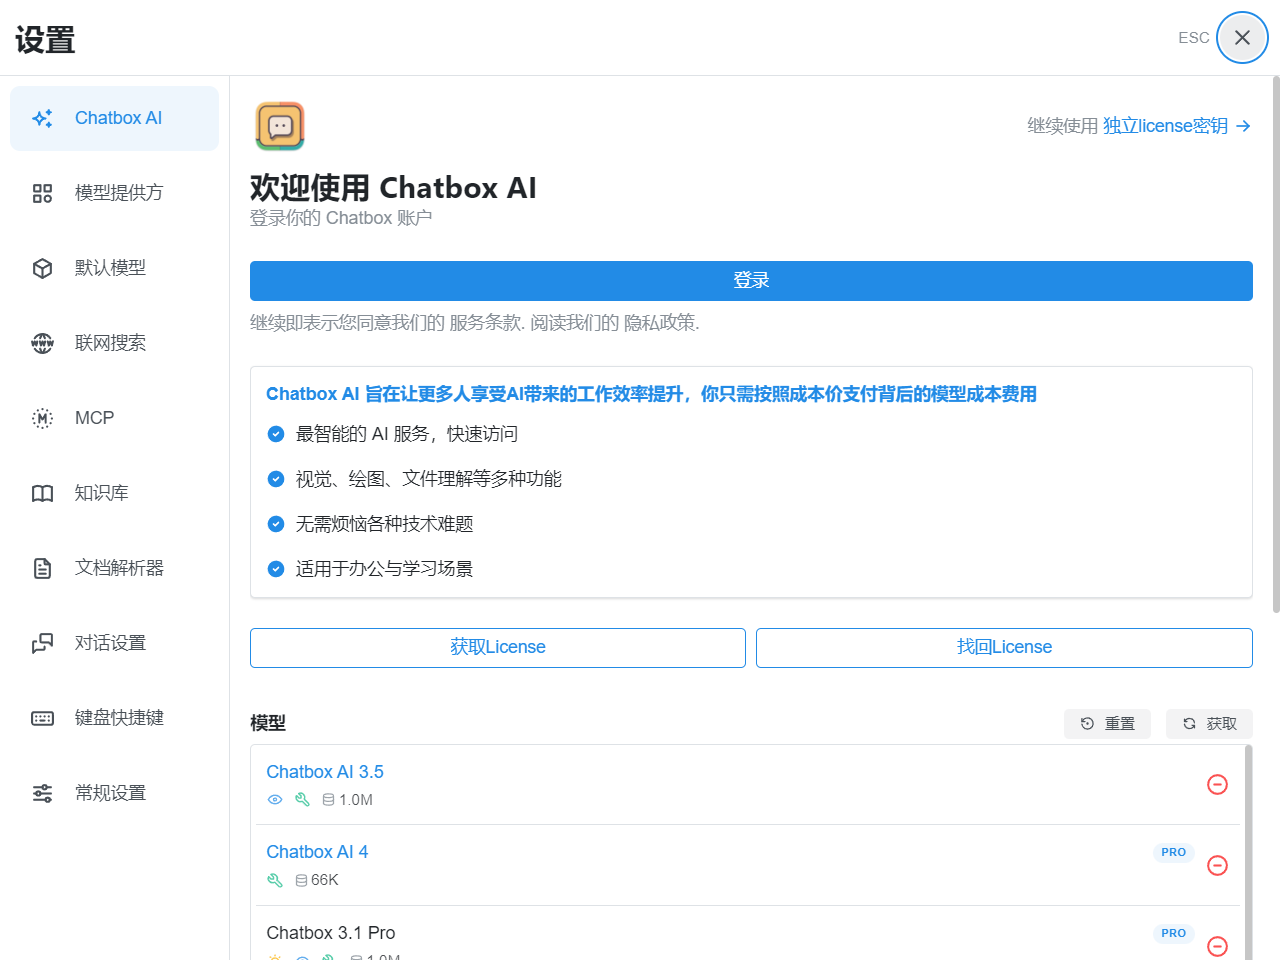
Task: Click the wrench tool icon under Chatbox AI 3.5
Action: pyautogui.click(x=302, y=800)
